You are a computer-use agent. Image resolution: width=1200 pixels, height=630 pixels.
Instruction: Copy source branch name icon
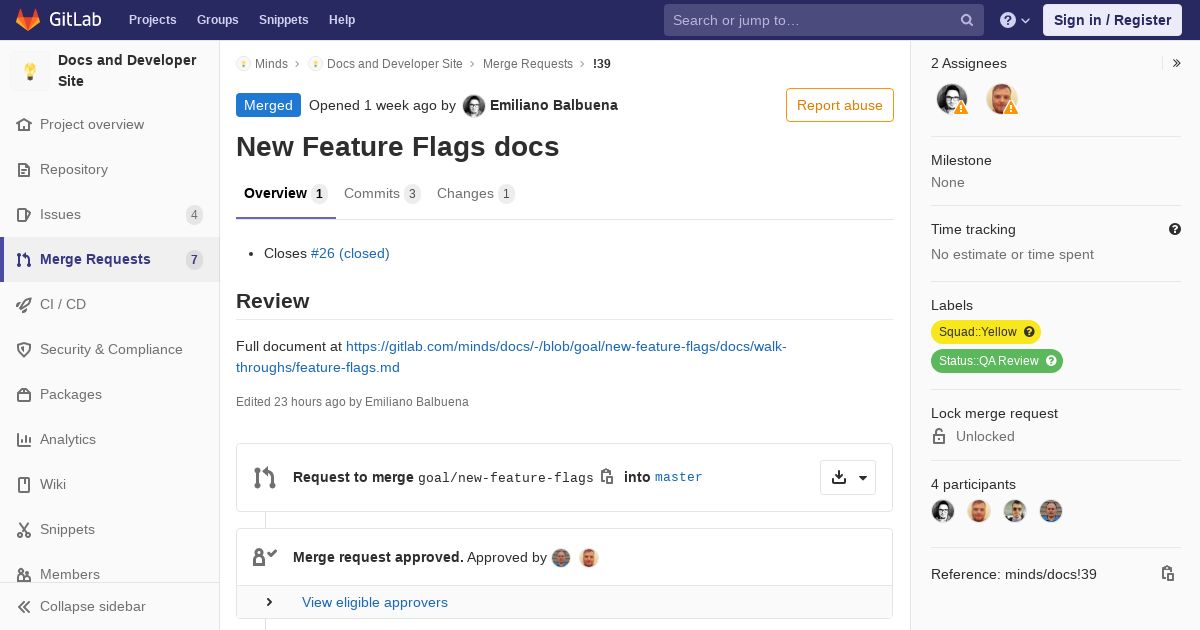pos(607,477)
